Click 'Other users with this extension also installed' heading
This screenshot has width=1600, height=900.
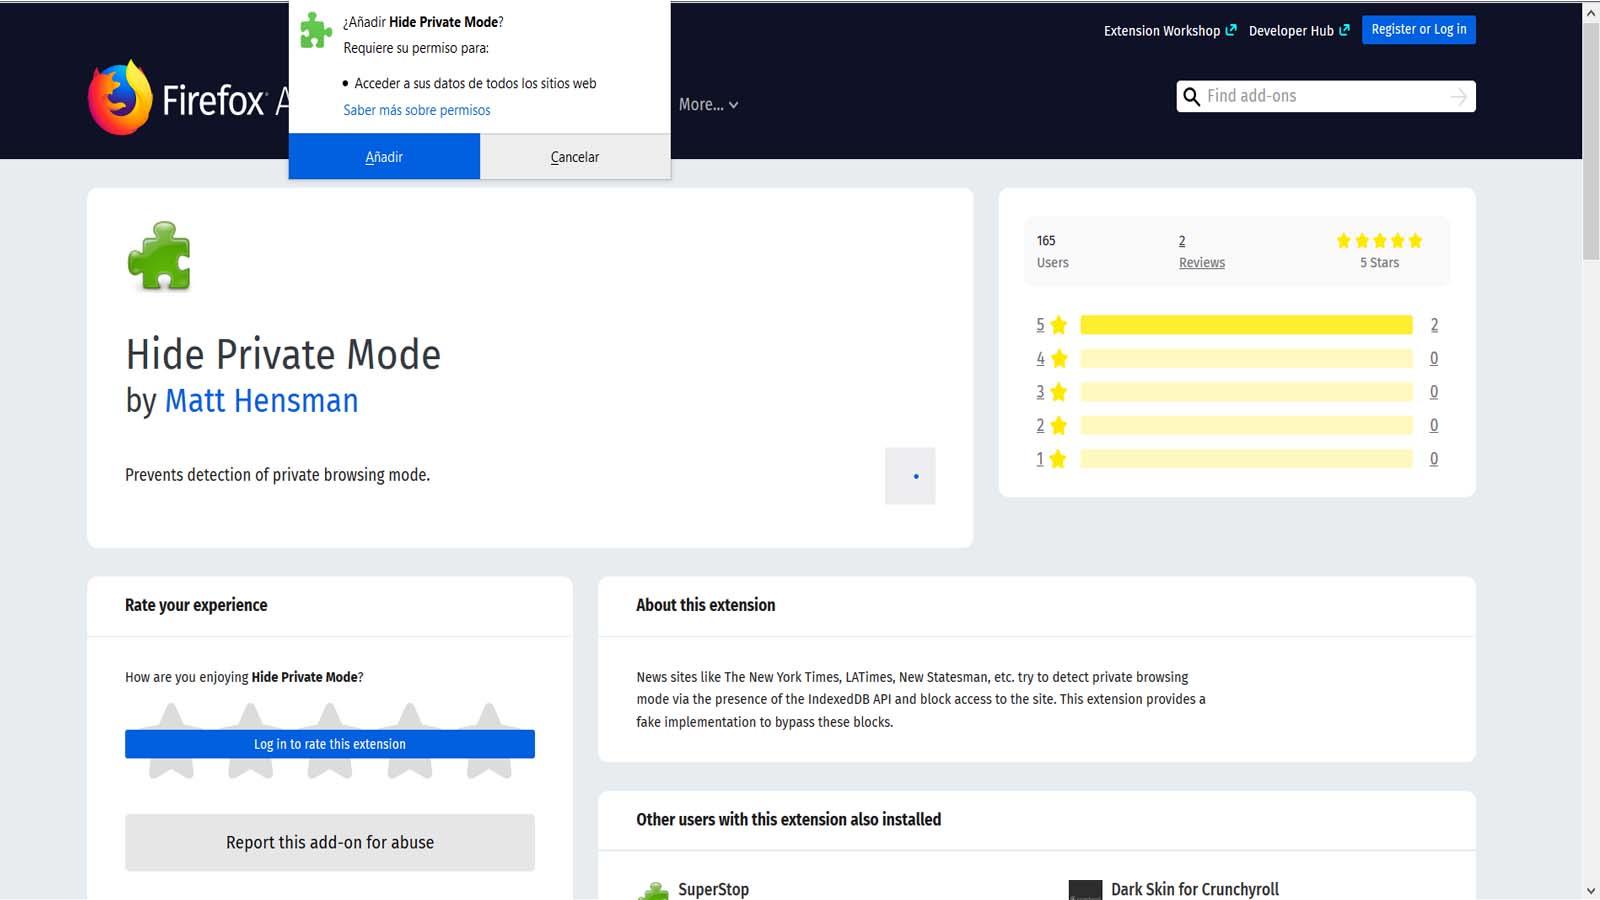[789, 819]
